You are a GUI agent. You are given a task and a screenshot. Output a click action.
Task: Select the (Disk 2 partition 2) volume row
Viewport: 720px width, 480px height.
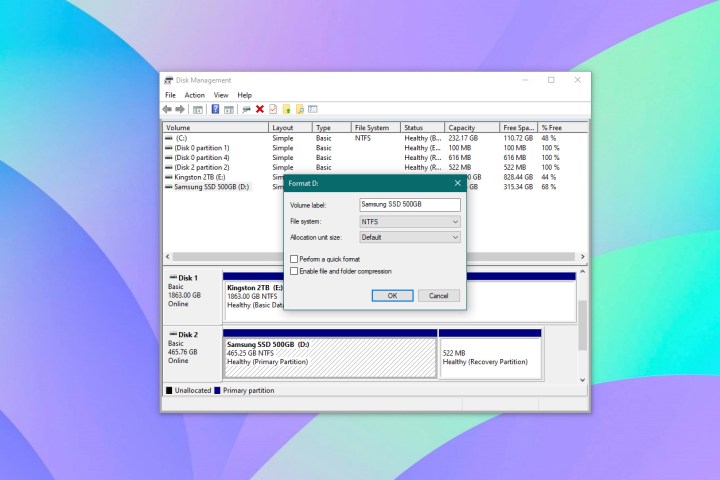(375, 167)
